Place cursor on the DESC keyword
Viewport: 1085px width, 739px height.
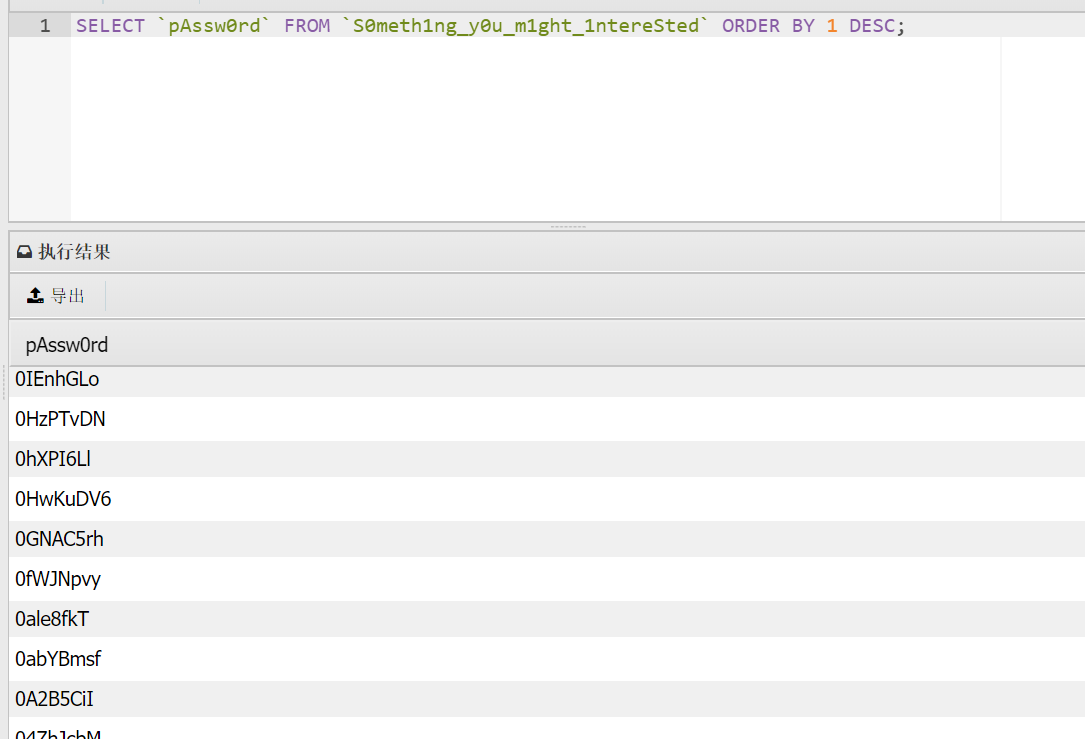pyautogui.click(x=871, y=26)
